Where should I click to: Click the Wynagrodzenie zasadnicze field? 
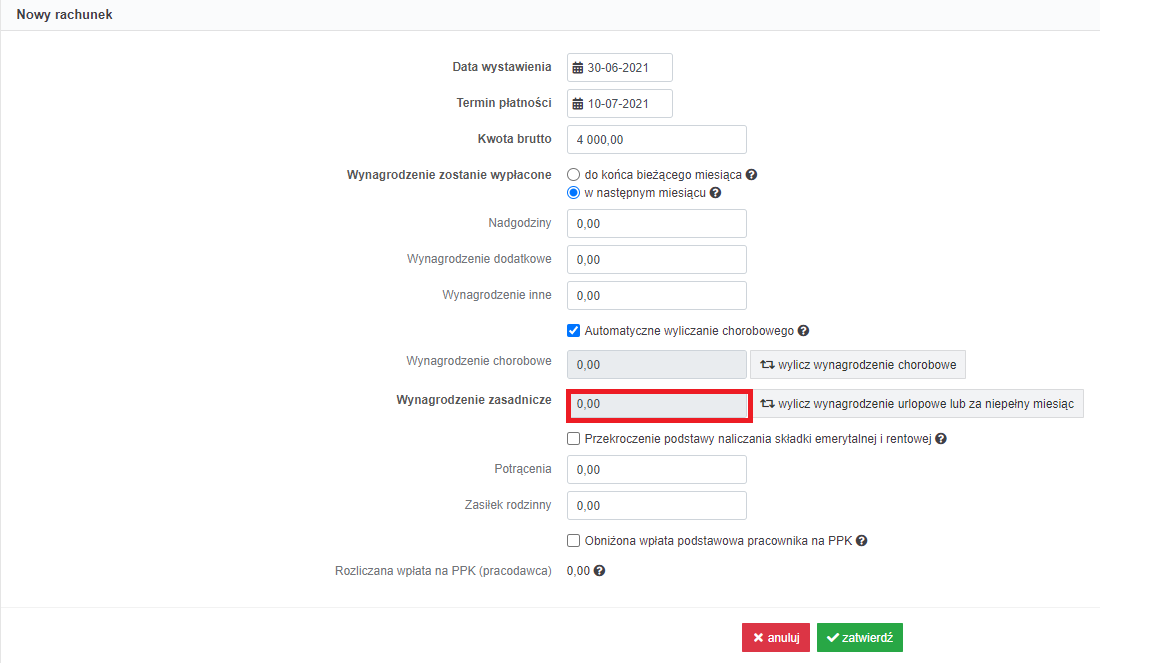point(659,404)
